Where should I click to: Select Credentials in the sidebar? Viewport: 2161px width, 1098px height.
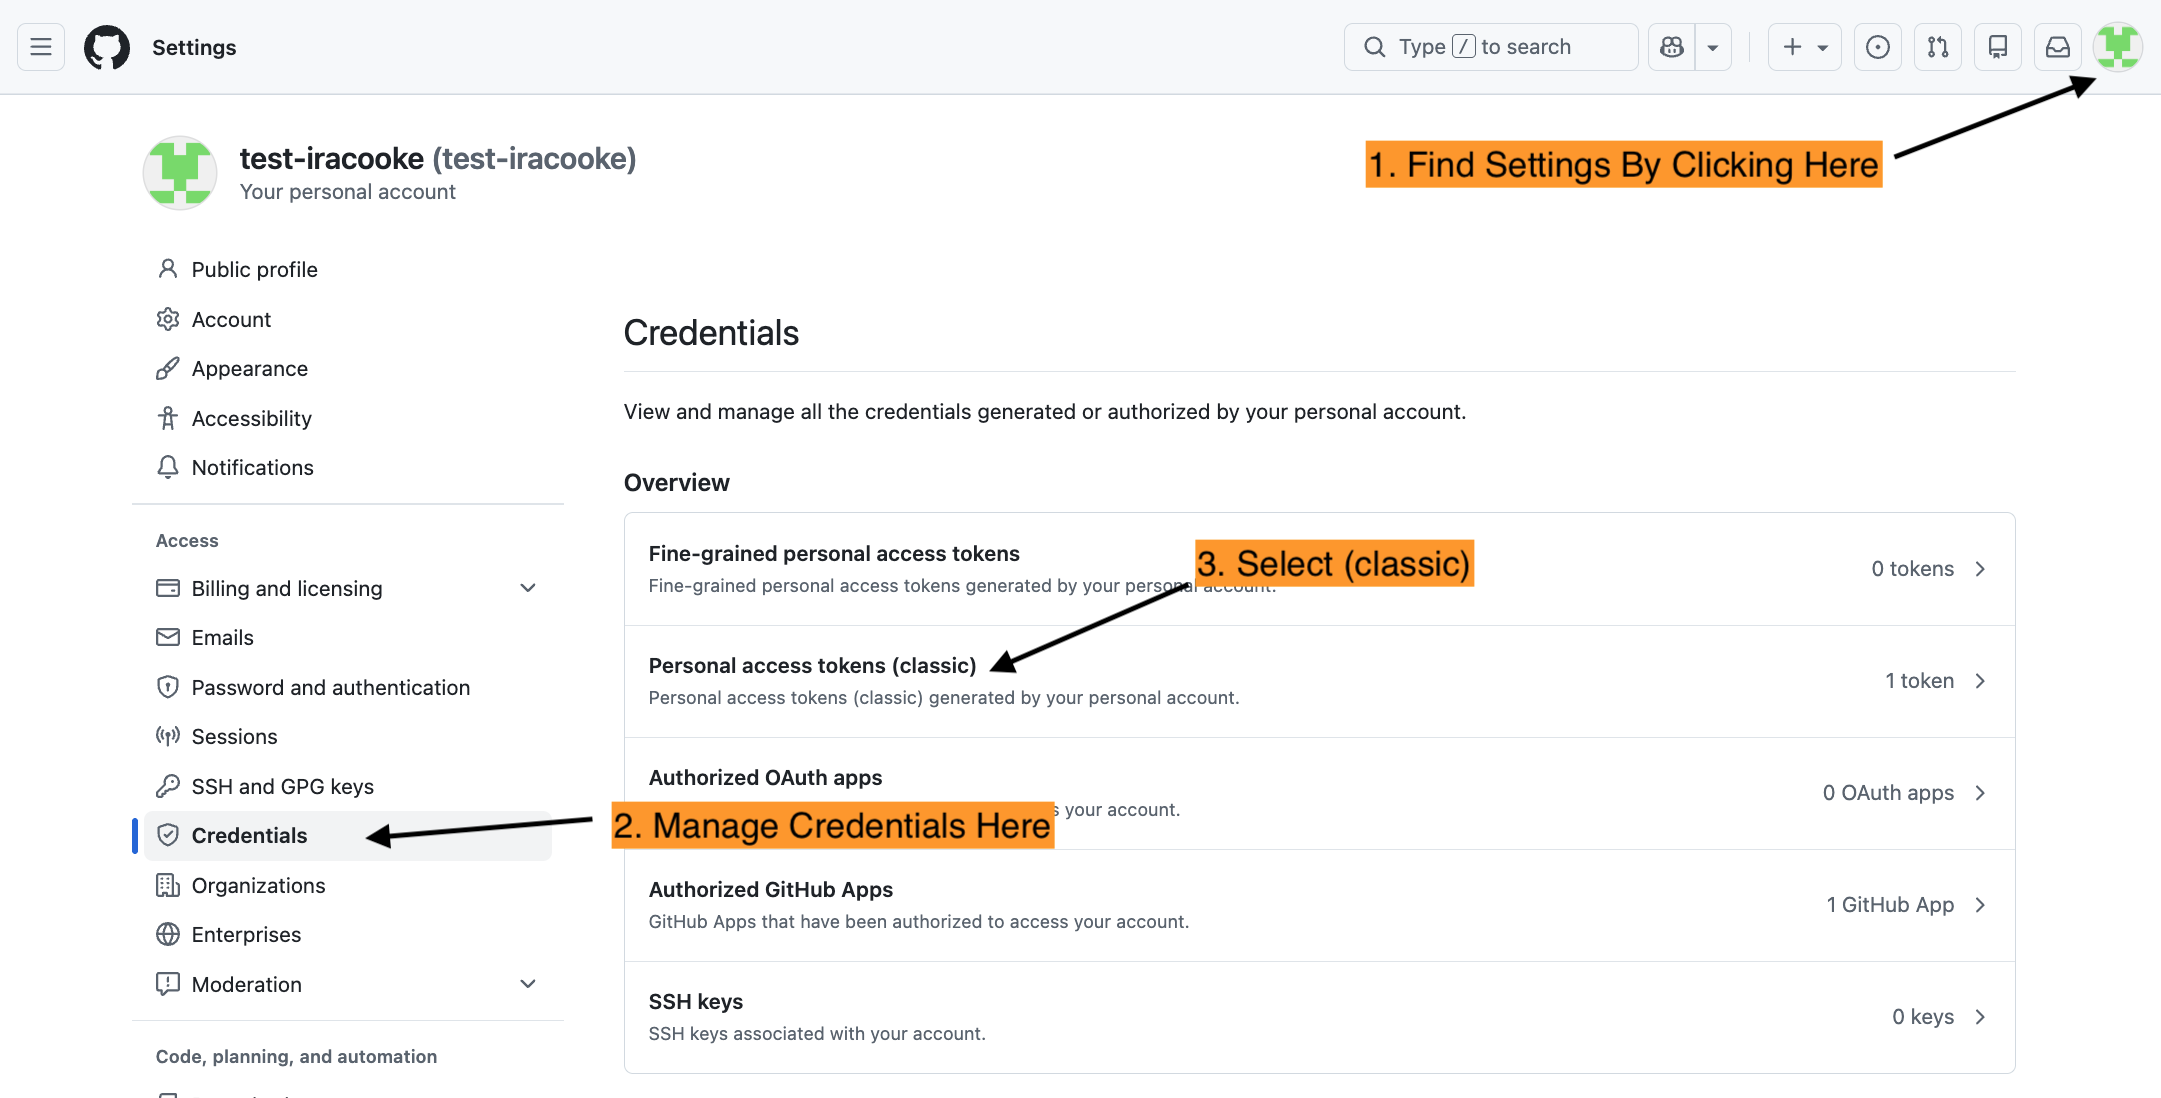(348, 836)
